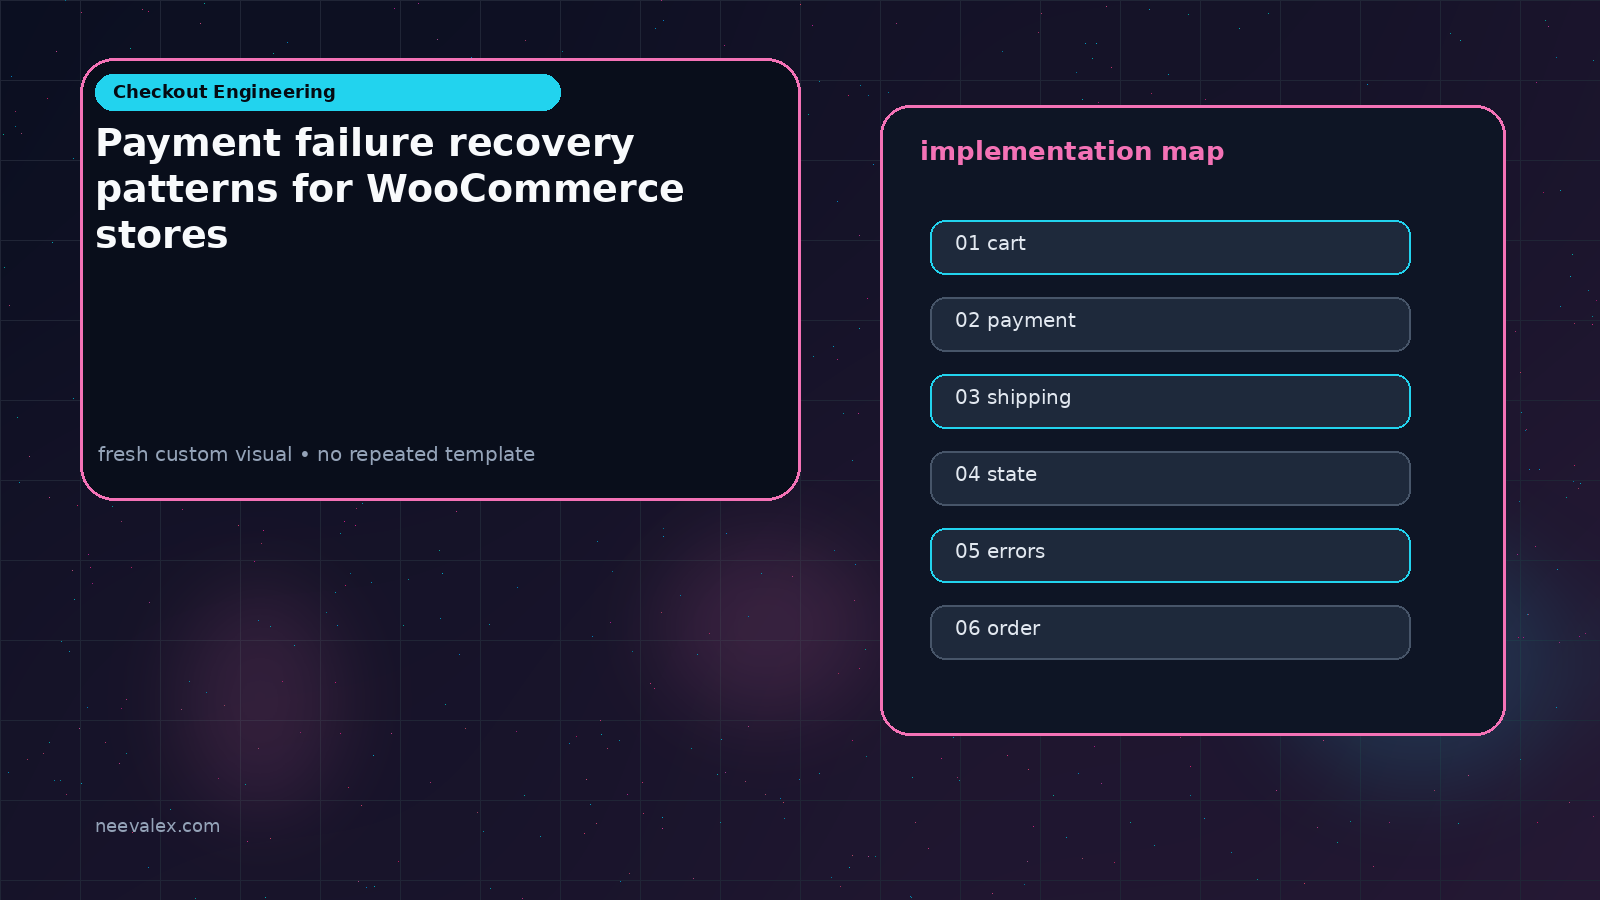Click the 'implementation map' heading

pyautogui.click(x=1072, y=151)
